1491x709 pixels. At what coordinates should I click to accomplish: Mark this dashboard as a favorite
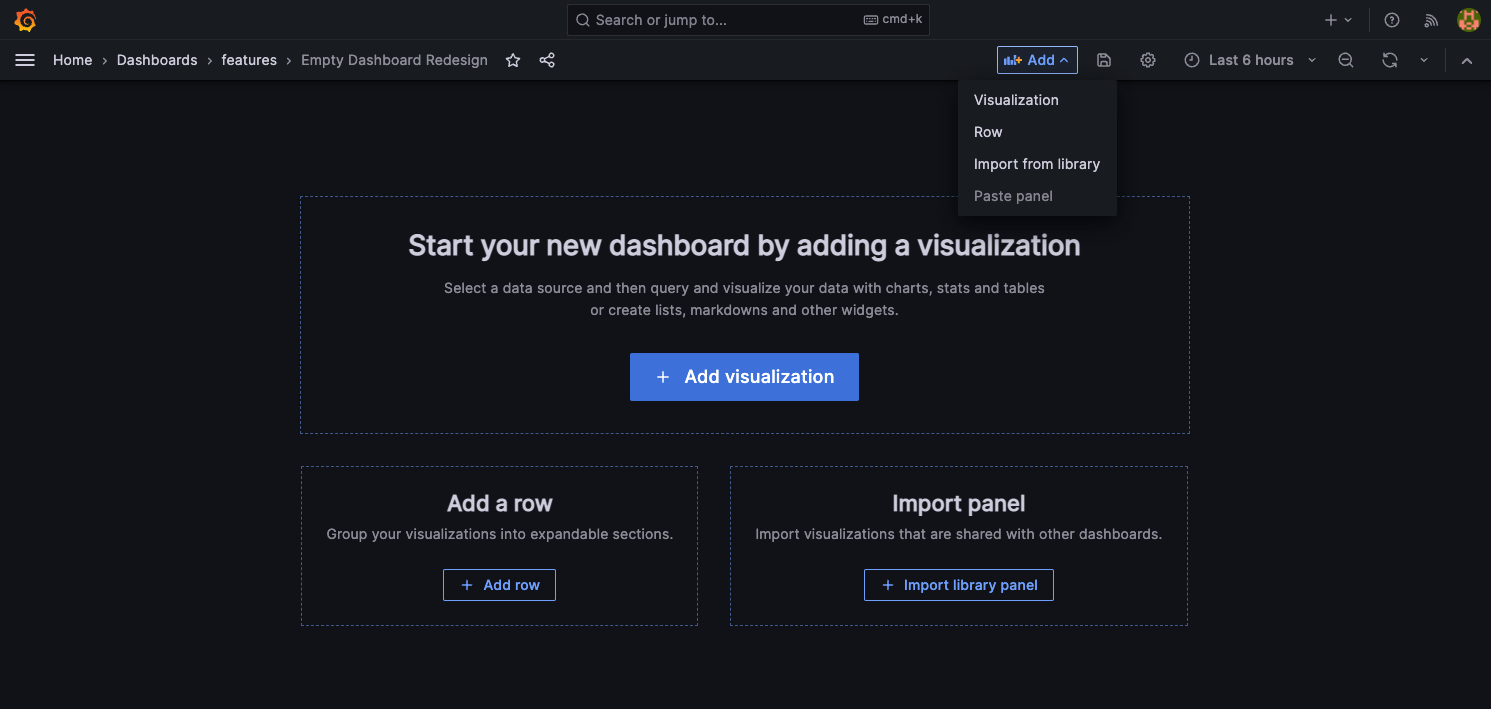pyautogui.click(x=513, y=60)
